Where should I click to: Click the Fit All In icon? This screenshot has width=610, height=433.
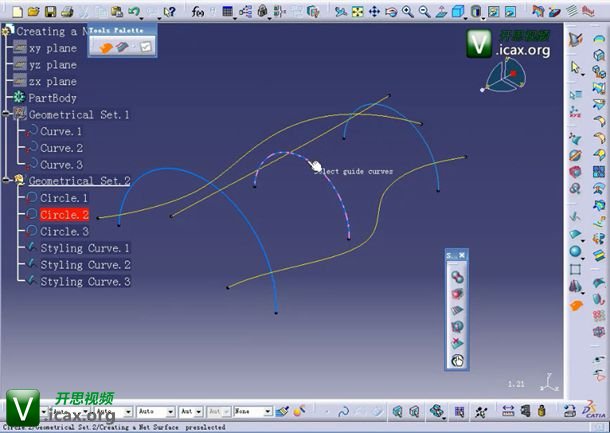[x=355, y=11]
